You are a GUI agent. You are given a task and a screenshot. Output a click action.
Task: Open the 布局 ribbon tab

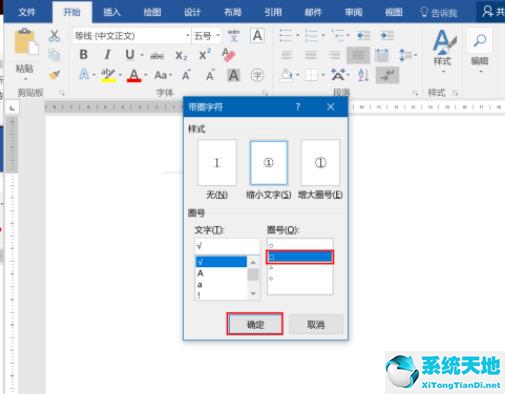[232, 12]
